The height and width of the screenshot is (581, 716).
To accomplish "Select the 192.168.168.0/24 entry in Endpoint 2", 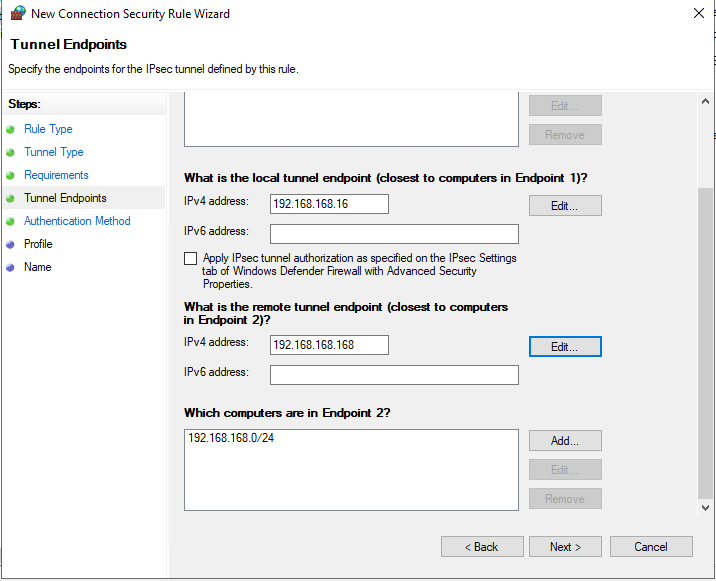I will (231, 439).
